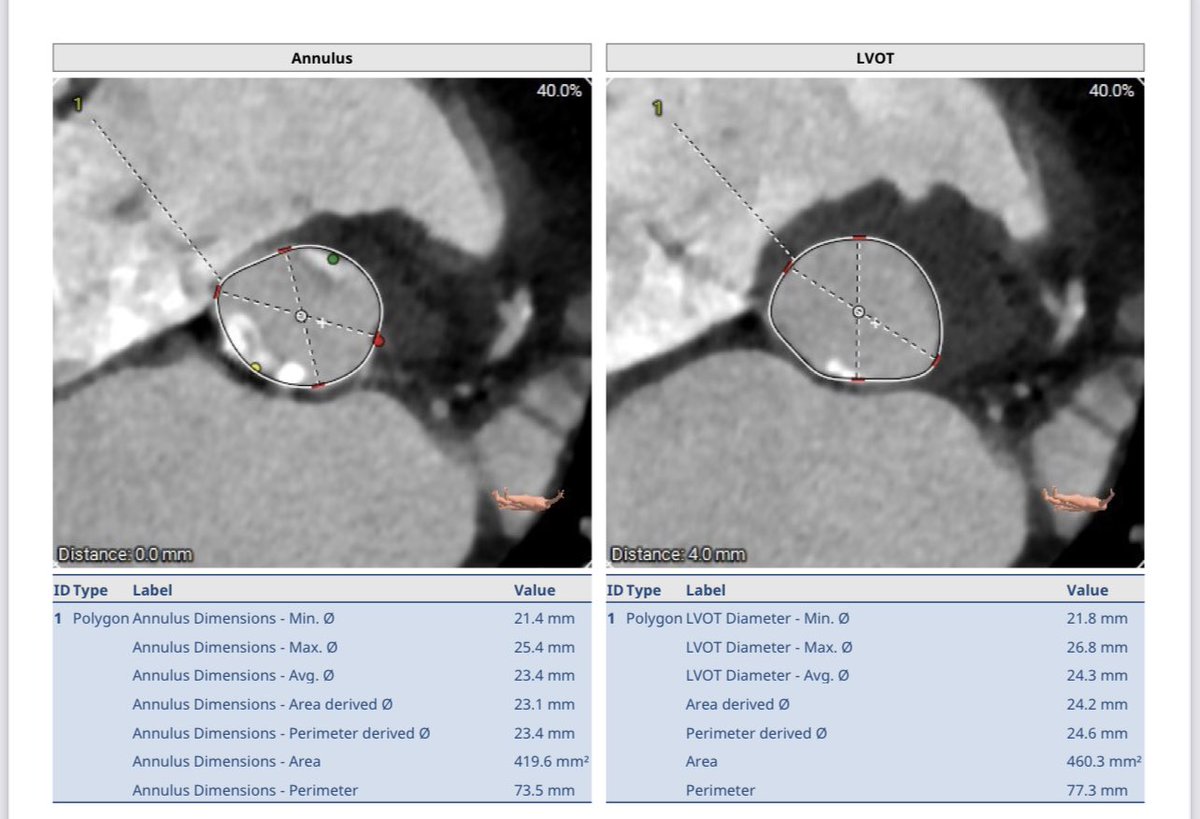Select the yellow marker on the annulus contour
Image resolution: width=1200 pixels, height=819 pixels.
click(255, 368)
